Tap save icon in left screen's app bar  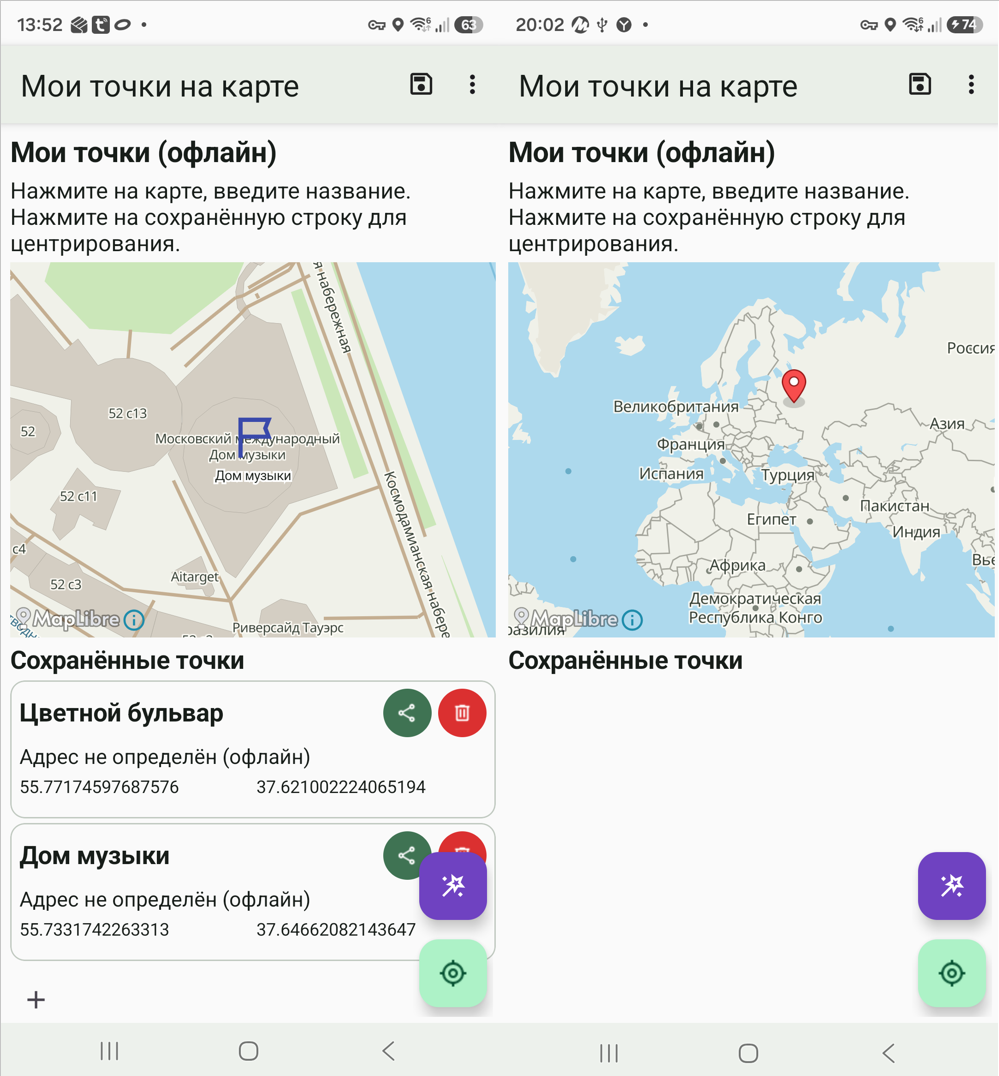(x=421, y=84)
